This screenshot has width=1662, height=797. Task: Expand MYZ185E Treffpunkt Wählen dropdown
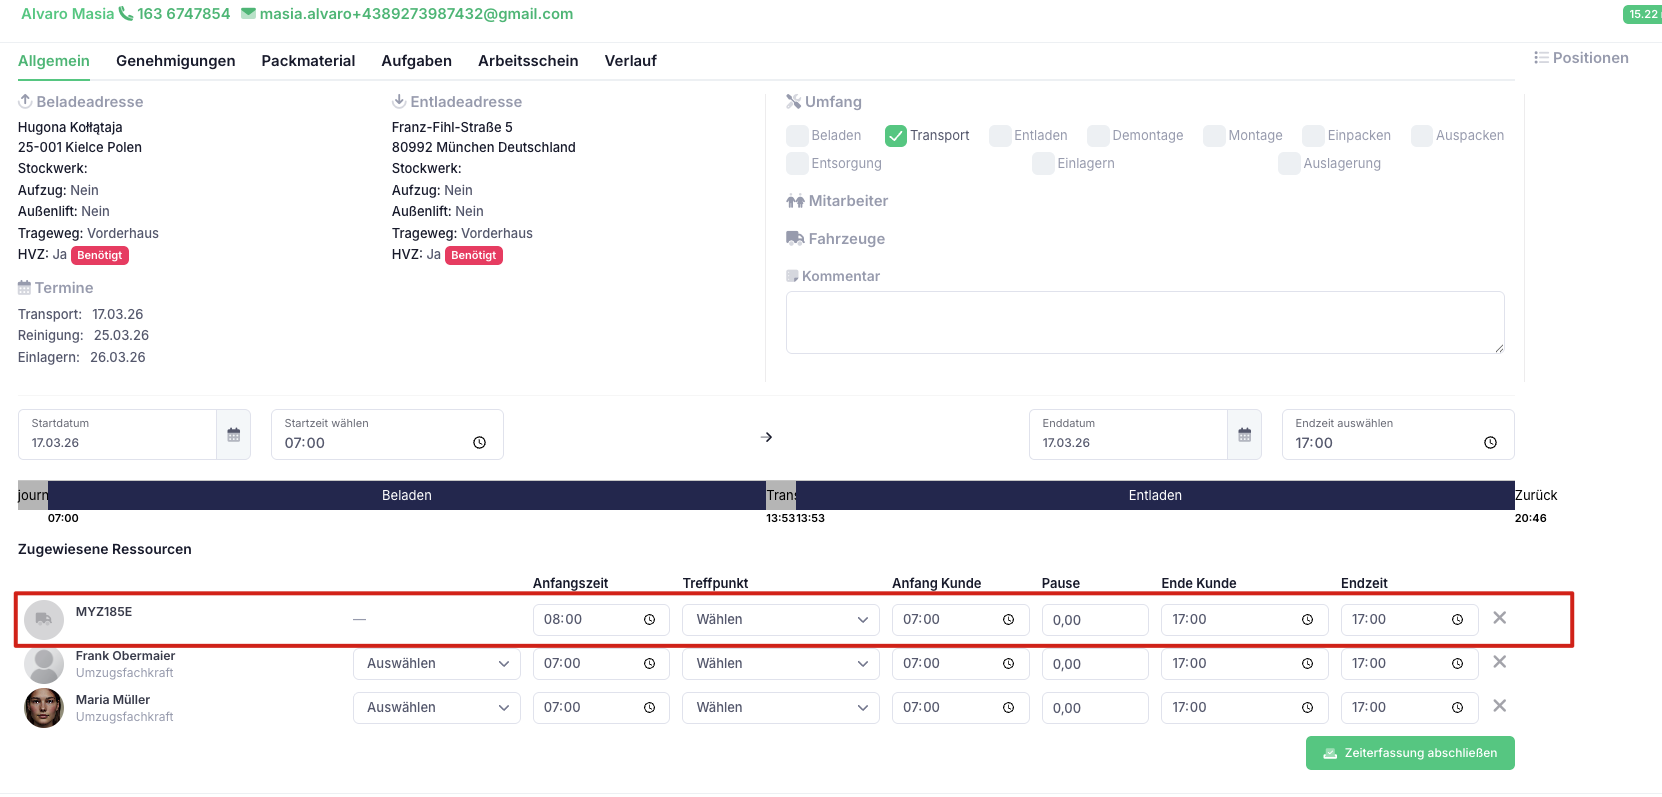(781, 620)
